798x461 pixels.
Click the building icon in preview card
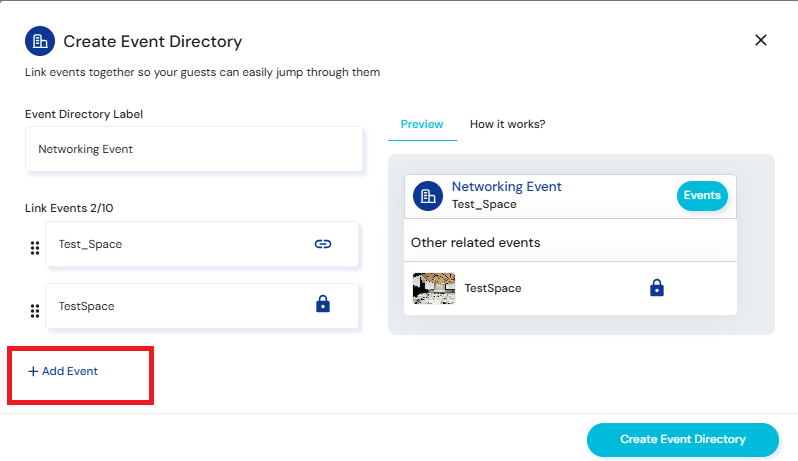[428, 196]
